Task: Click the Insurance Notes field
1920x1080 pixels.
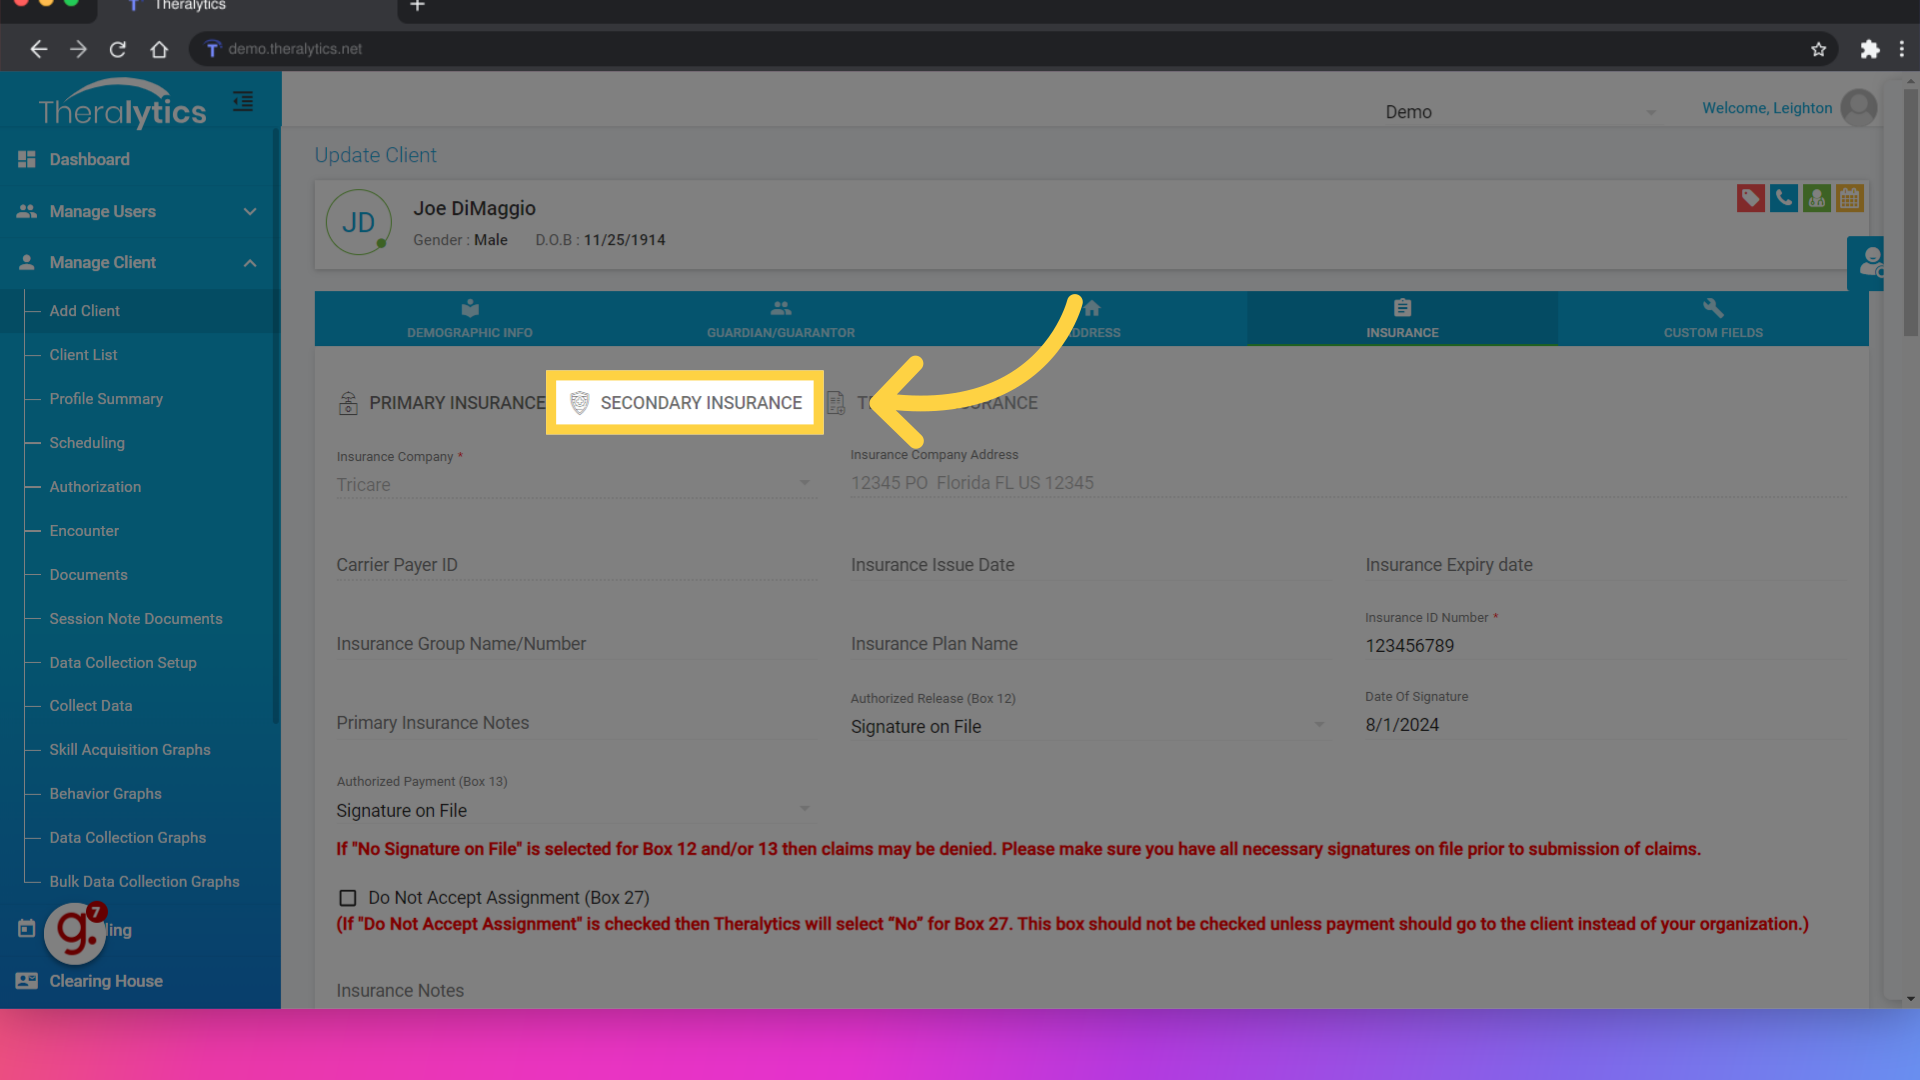Action: tap(1090, 991)
